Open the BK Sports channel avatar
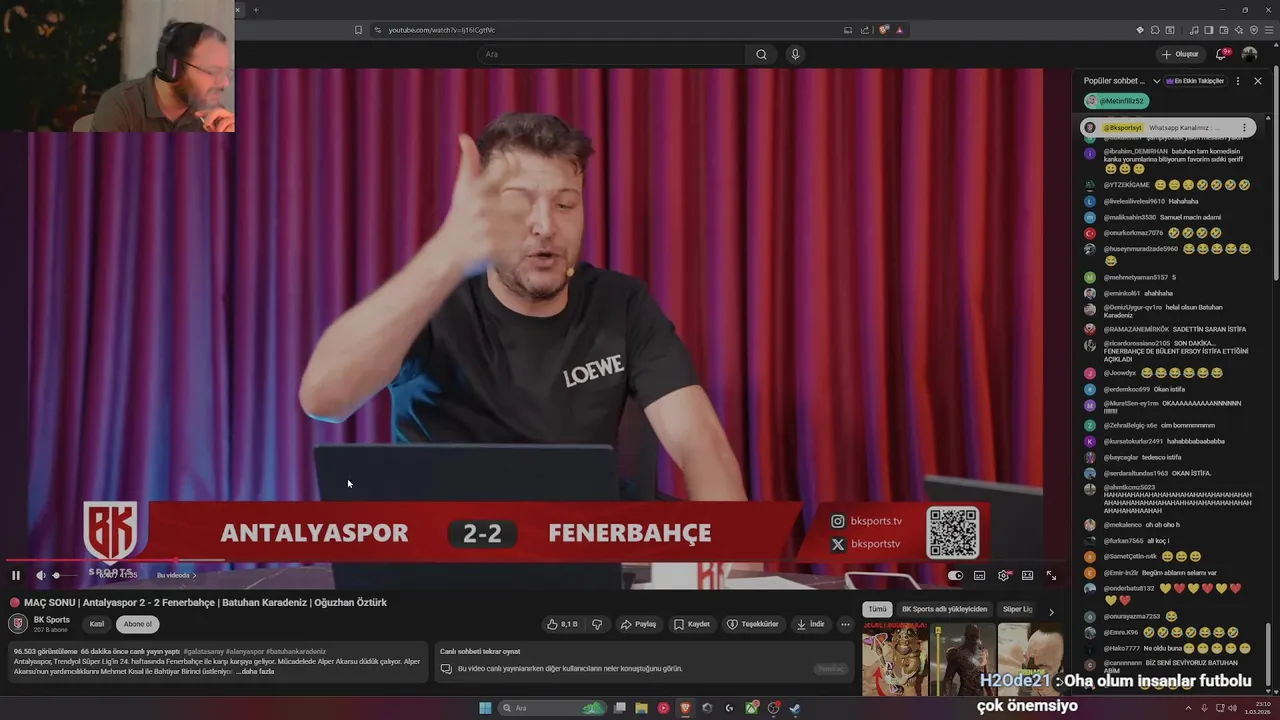1280x720 pixels. [x=18, y=623]
